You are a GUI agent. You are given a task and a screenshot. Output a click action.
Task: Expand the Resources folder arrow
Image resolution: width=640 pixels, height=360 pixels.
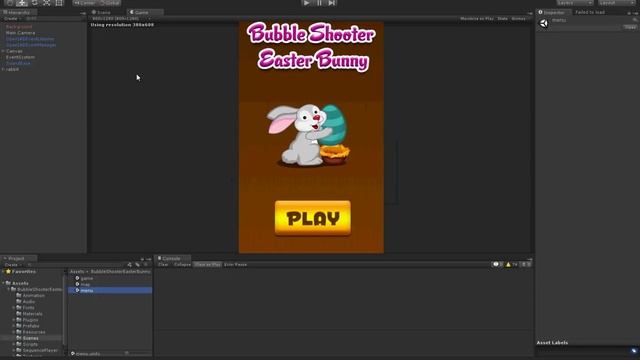(x=13, y=332)
